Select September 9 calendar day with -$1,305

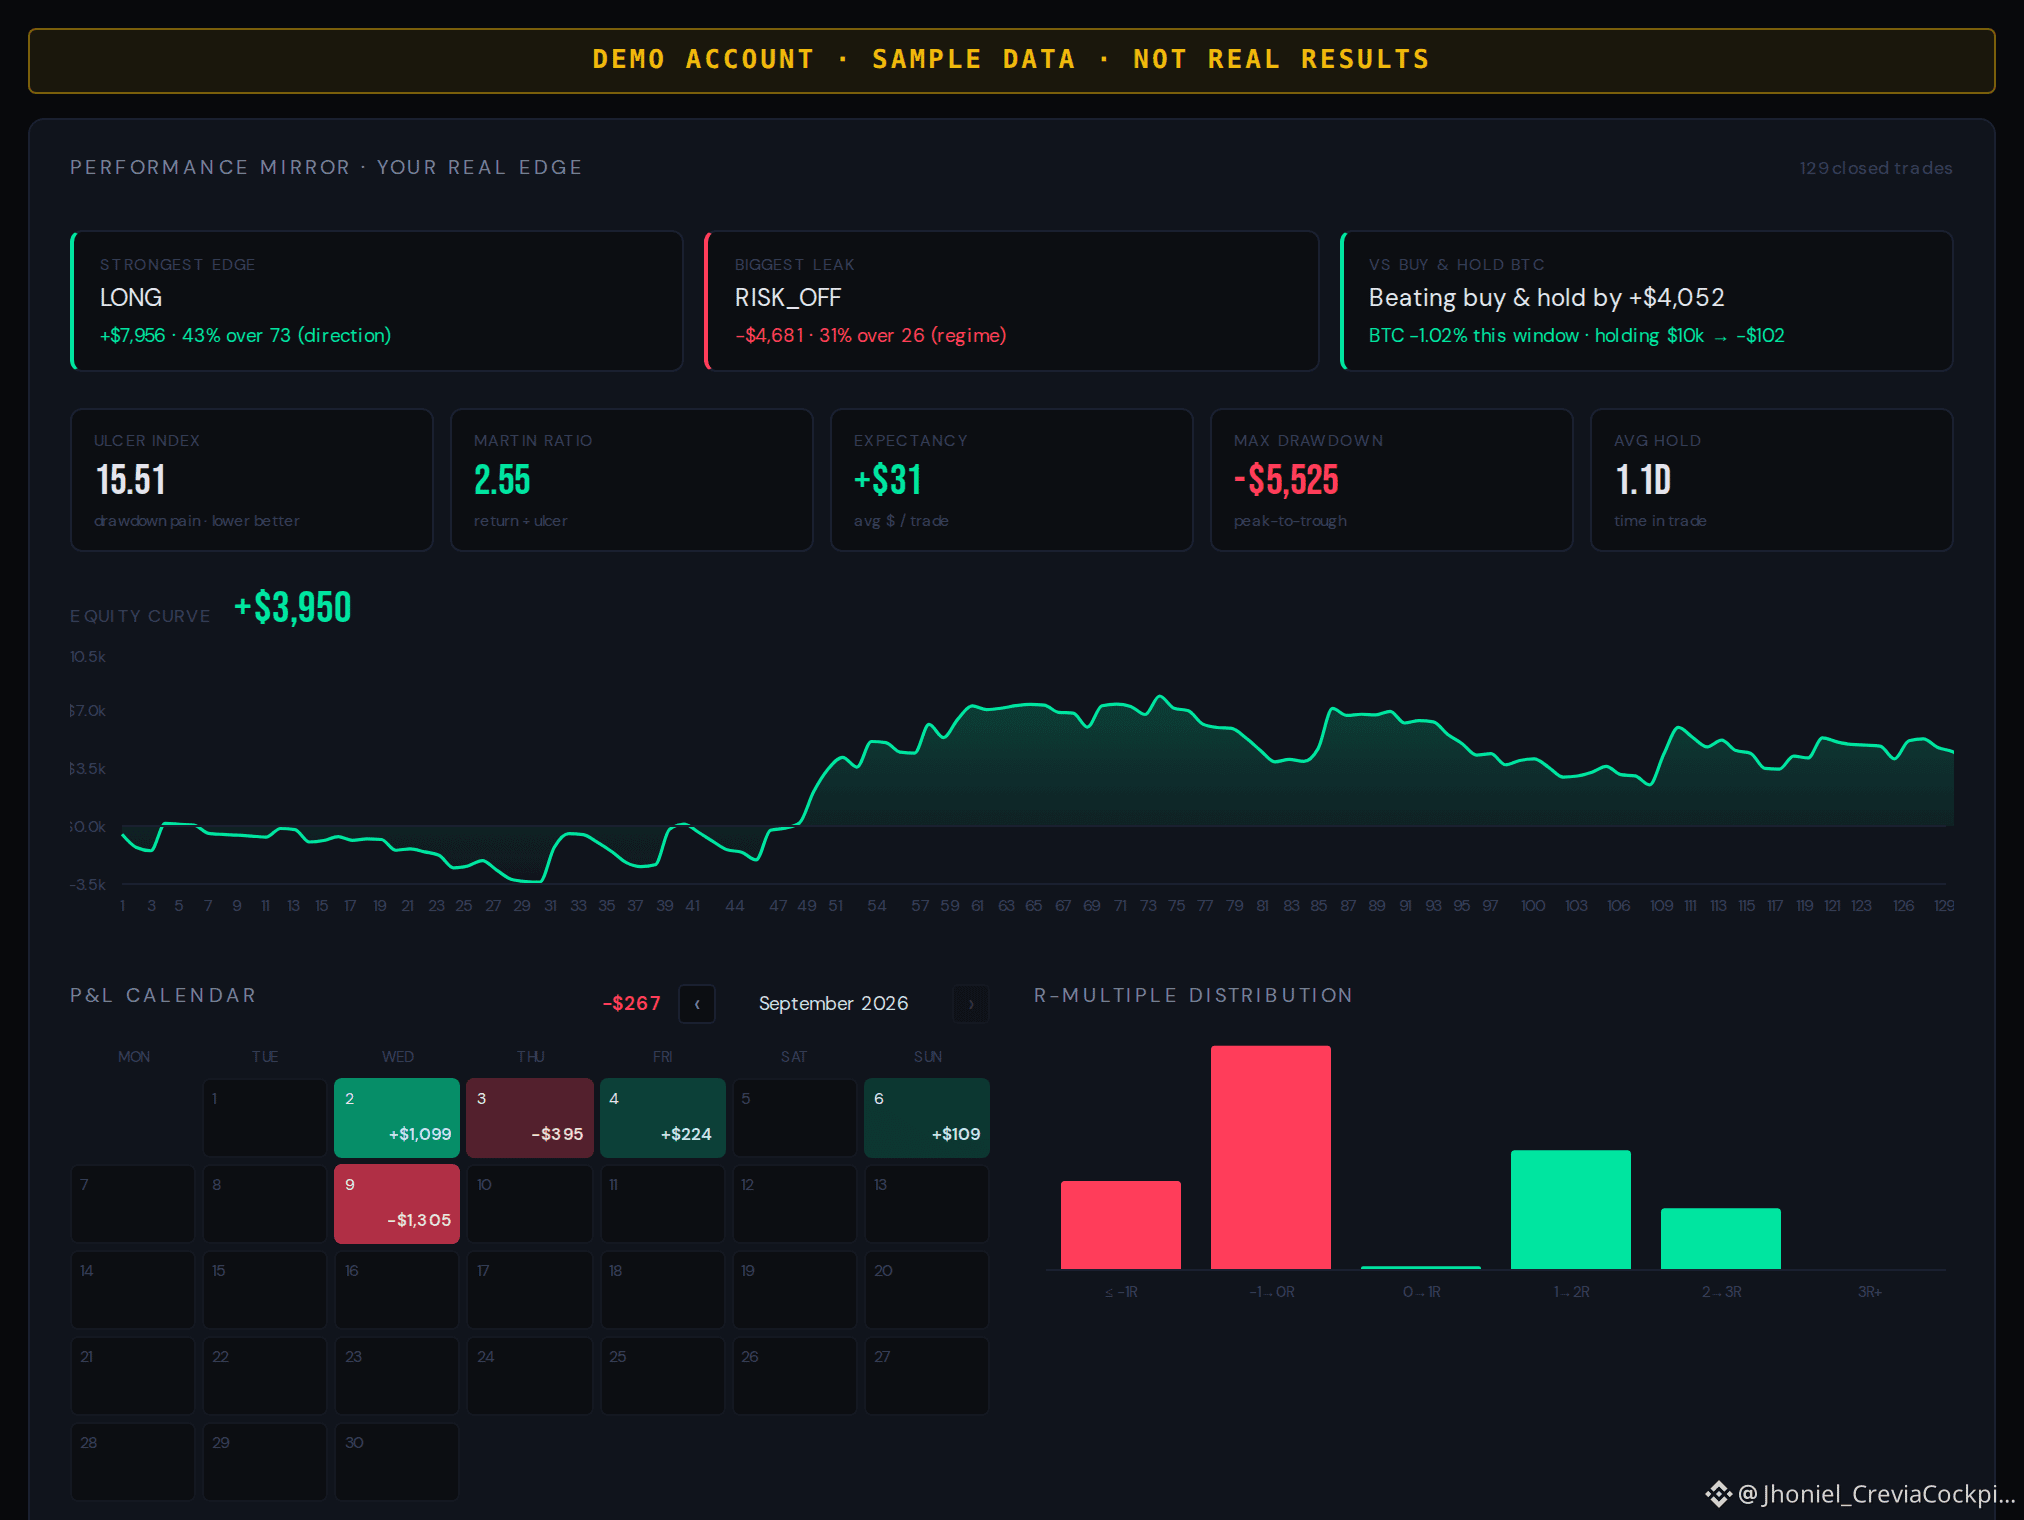397,1204
